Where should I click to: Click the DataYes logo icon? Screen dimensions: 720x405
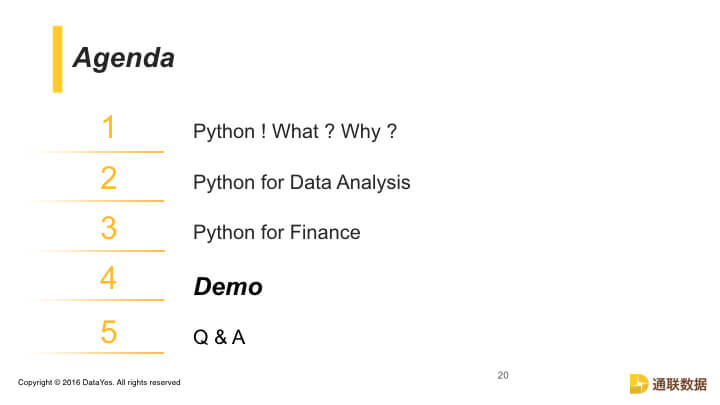[639, 384]
